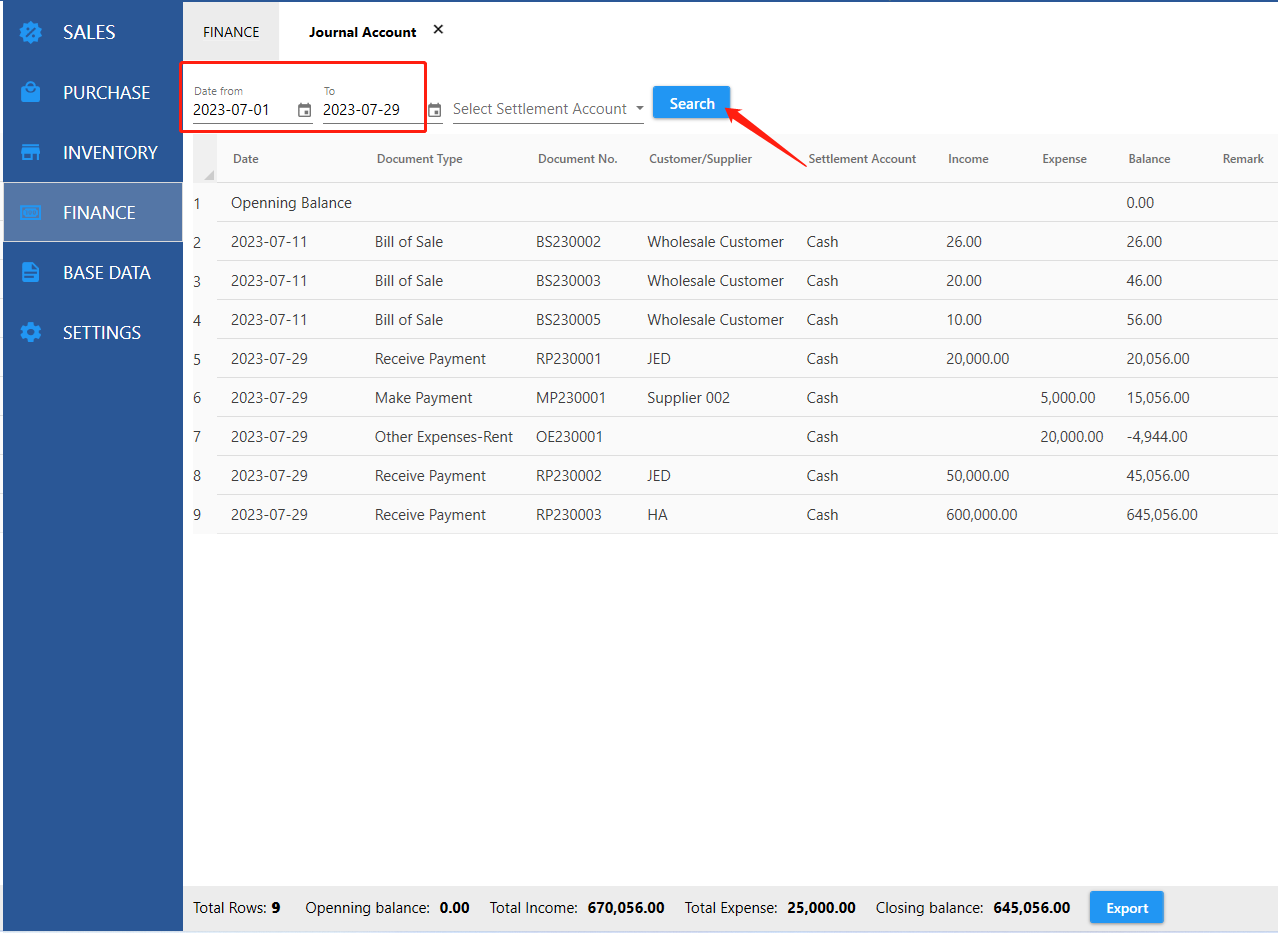Select the table corner select-all triangle
The height and width of the screenshot is (933, 1278).
click(207, 174)
